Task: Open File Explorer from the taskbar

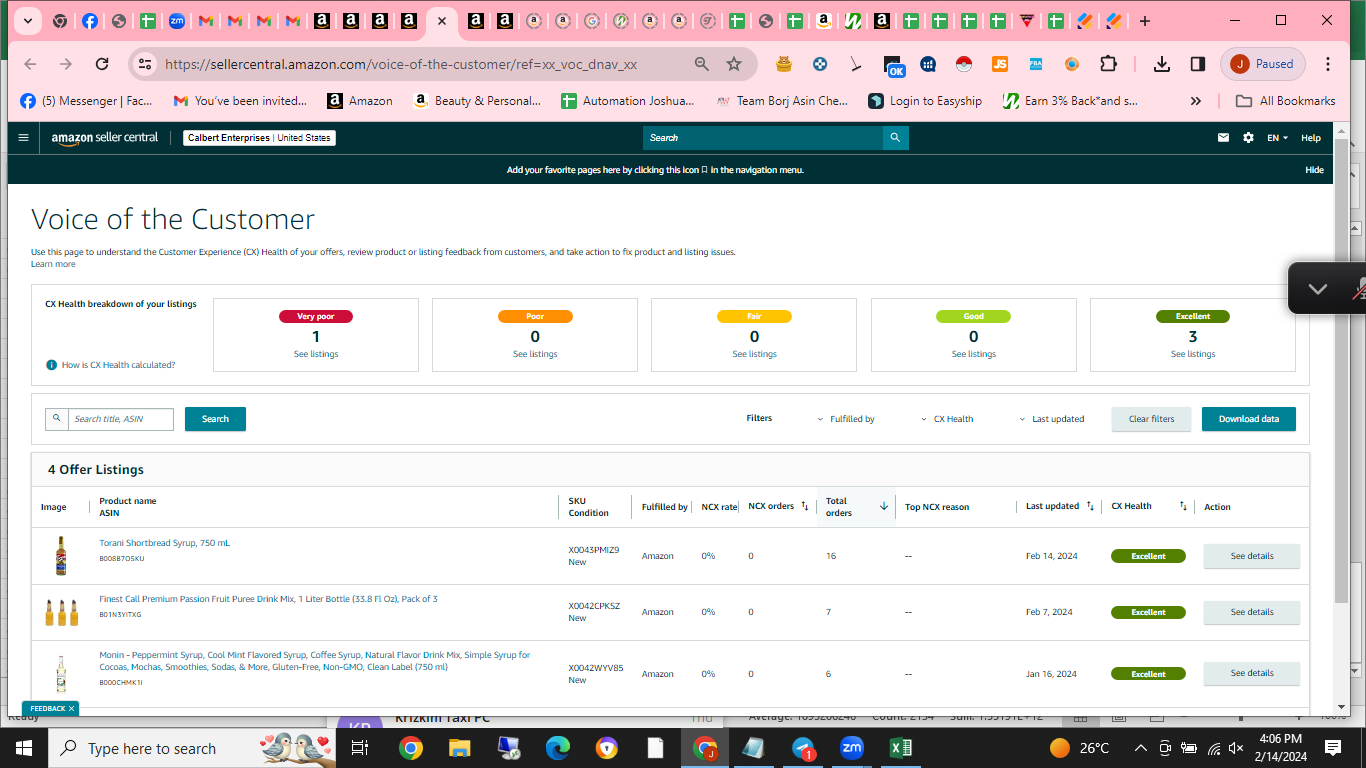Action: 459,747
